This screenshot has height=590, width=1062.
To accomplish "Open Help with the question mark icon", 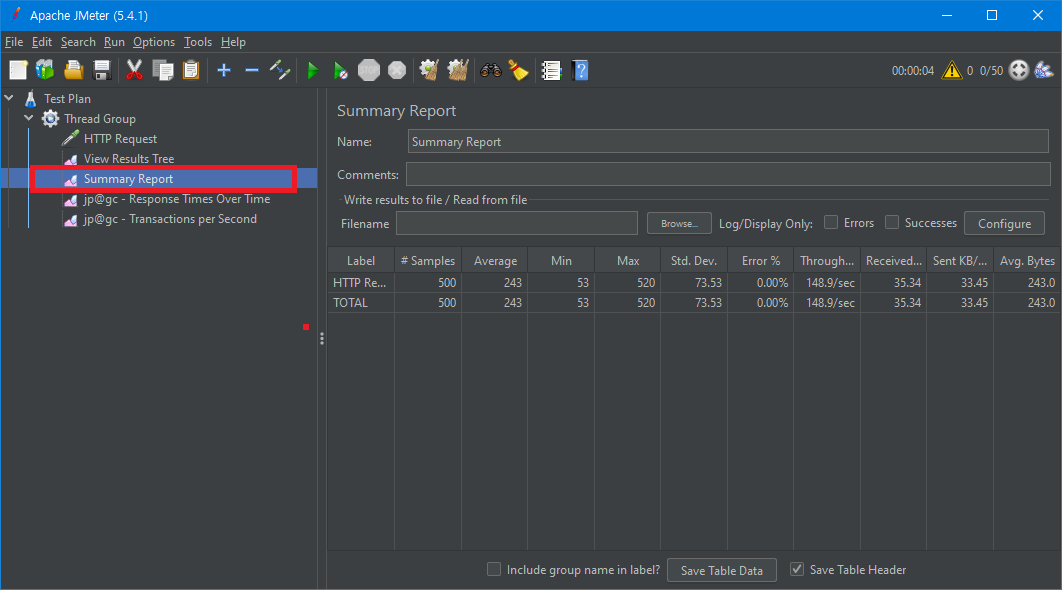I will [x=580, y=70].
